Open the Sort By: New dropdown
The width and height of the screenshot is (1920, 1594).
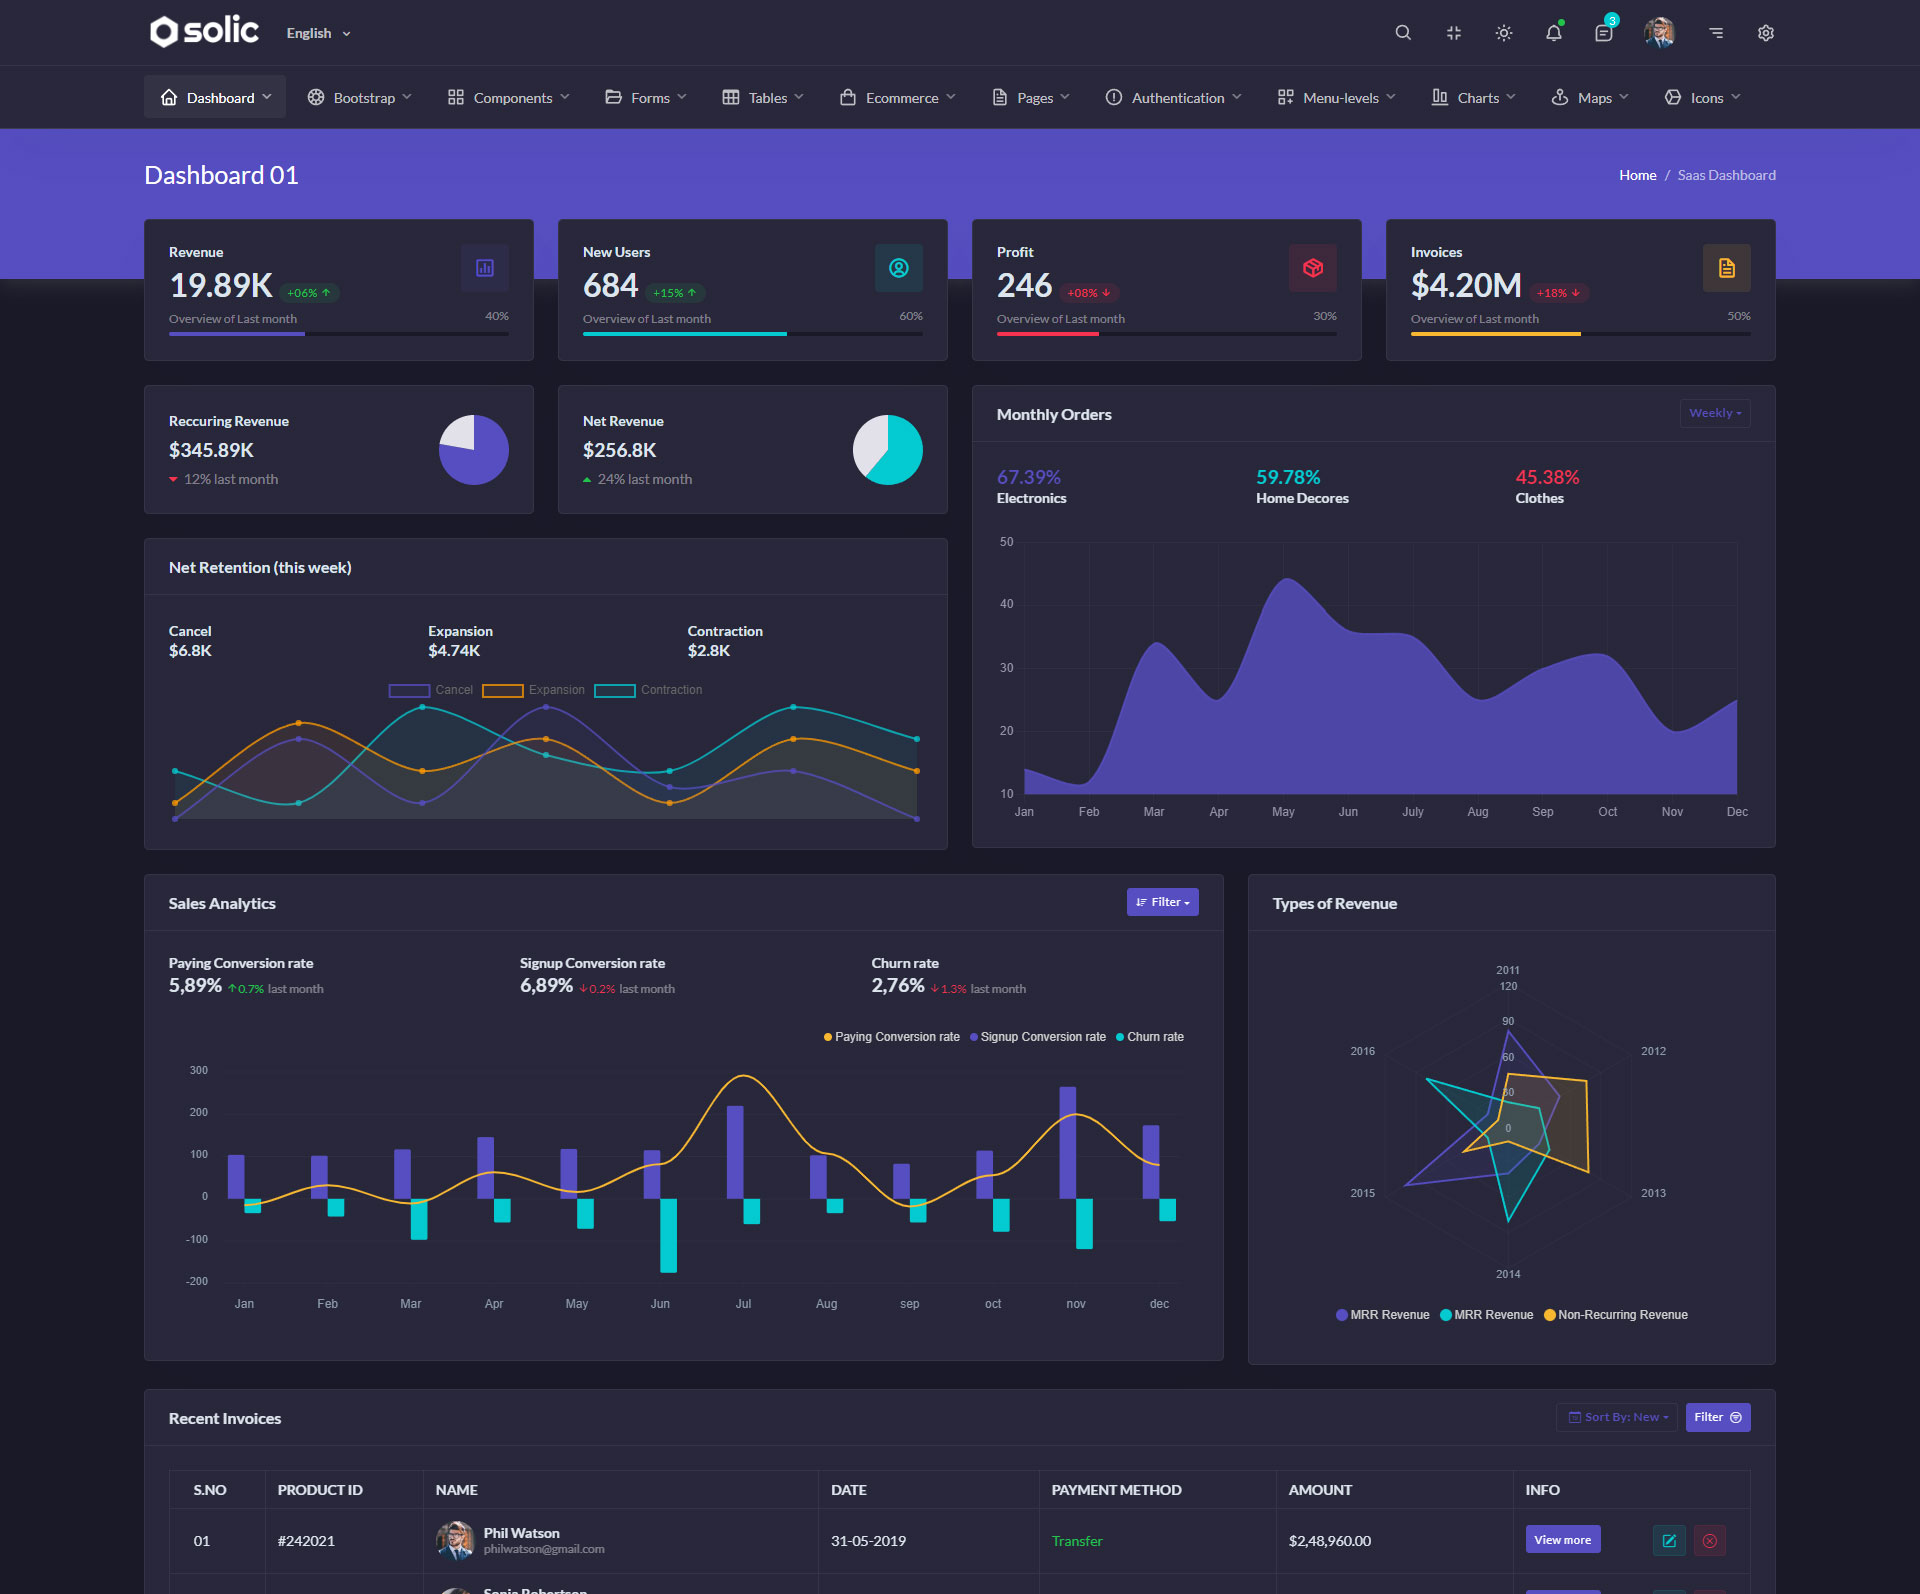(1617, 1417)
